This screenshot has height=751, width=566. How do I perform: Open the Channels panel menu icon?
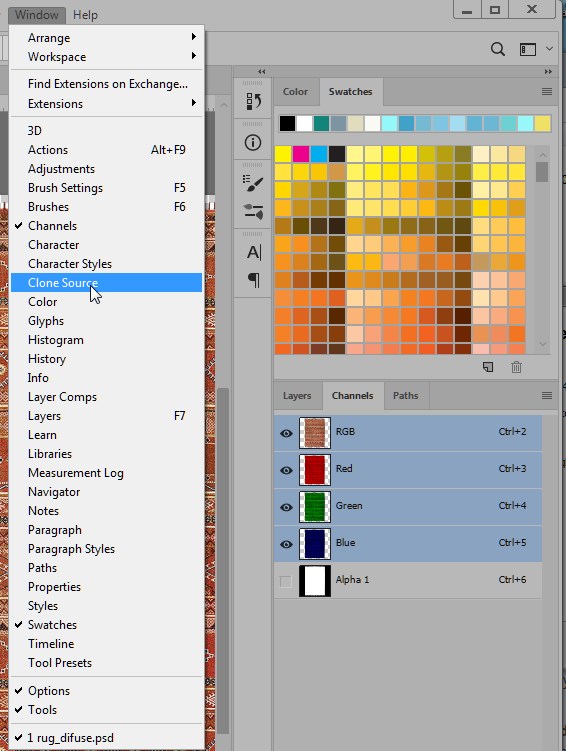pyautogui.click(x=546, y=396)
